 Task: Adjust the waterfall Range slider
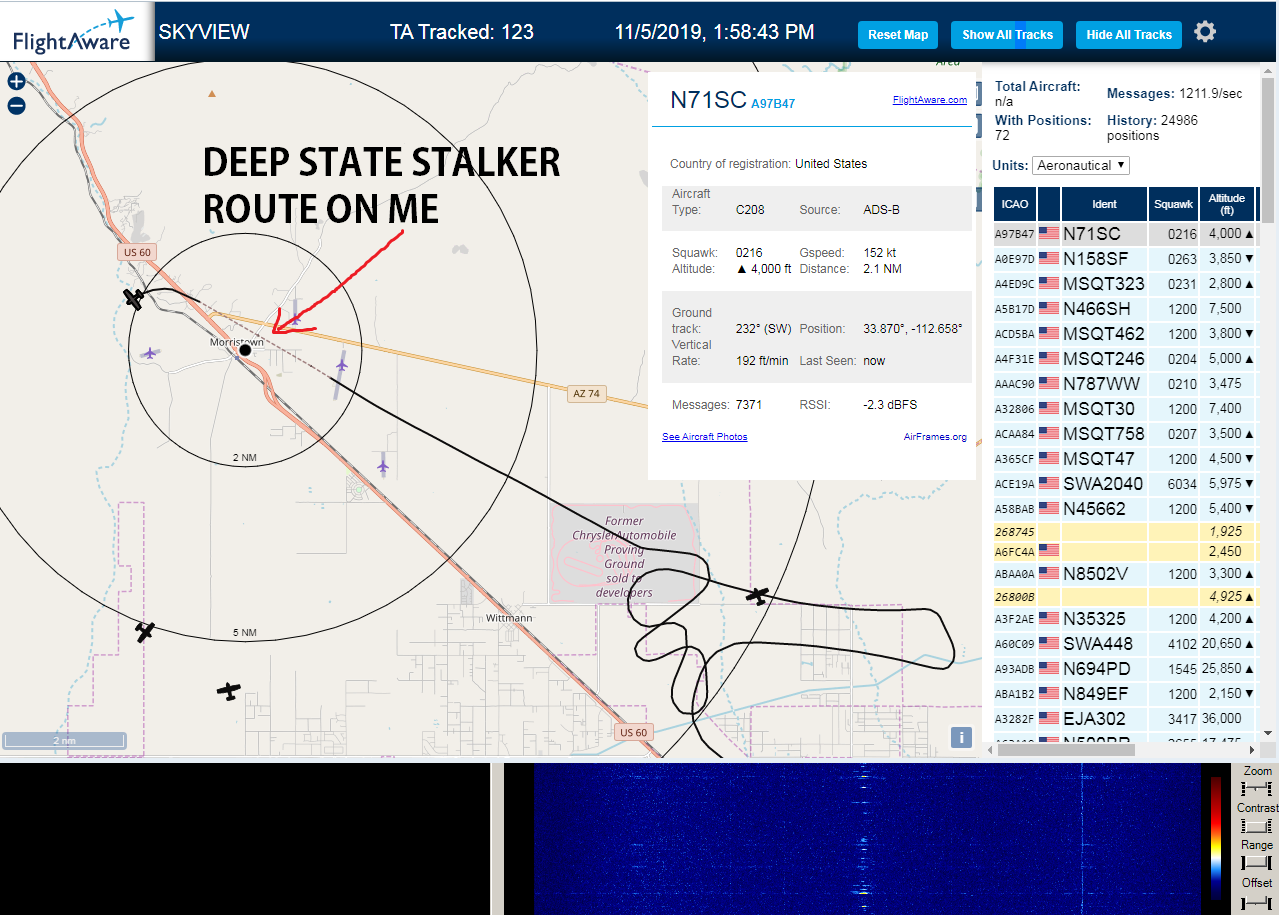1255,863
